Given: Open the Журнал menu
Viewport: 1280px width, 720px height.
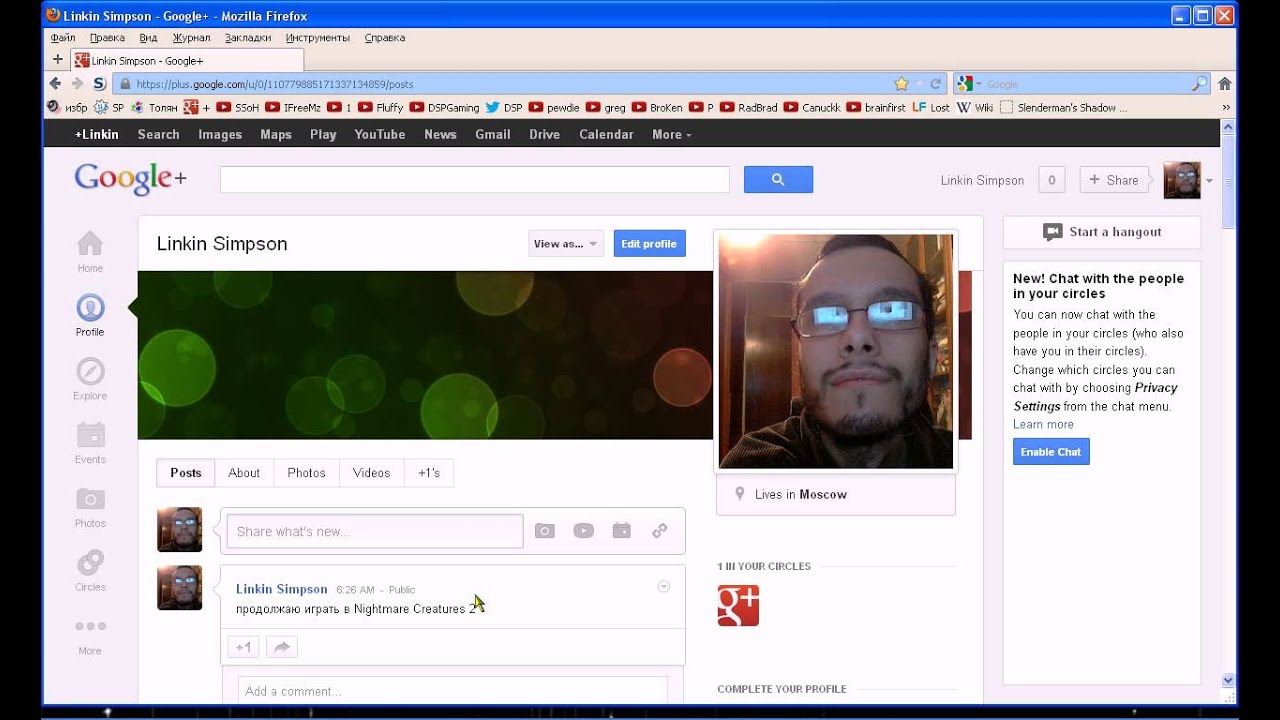Looking at the screenshot, I should pos(191,38).
